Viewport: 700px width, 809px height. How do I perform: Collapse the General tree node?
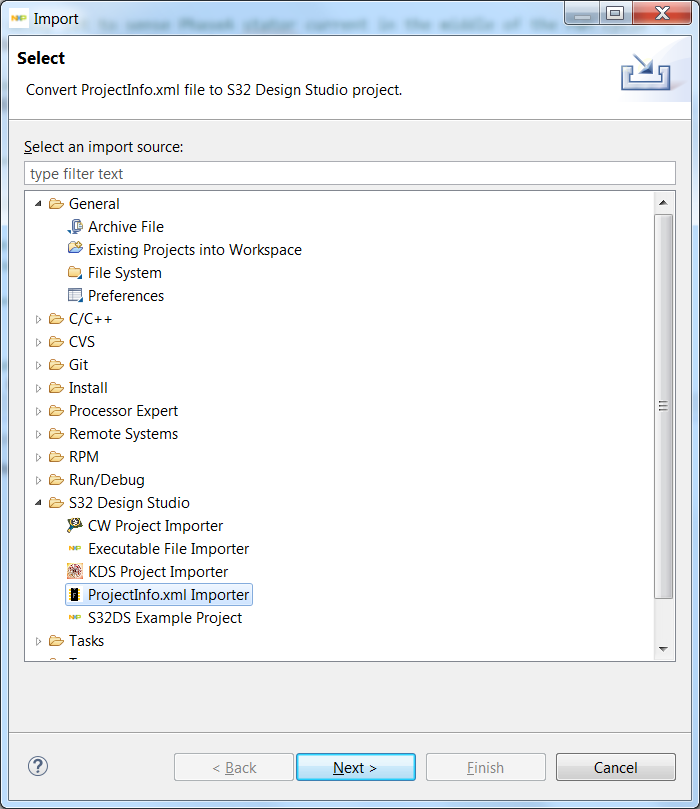tap(38, 204)
